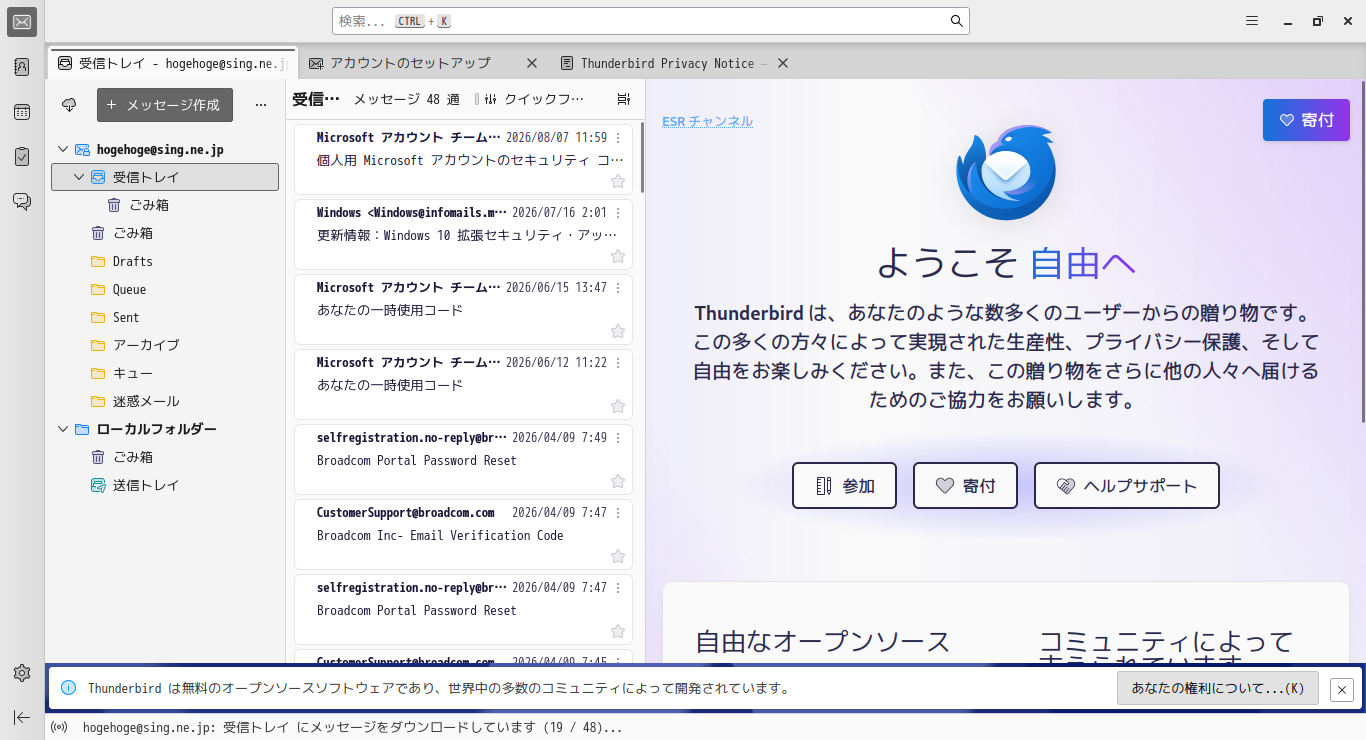Open the Chat space
Image resolution: width=1366 pixels, height=740 pixels.
(22, 201)
